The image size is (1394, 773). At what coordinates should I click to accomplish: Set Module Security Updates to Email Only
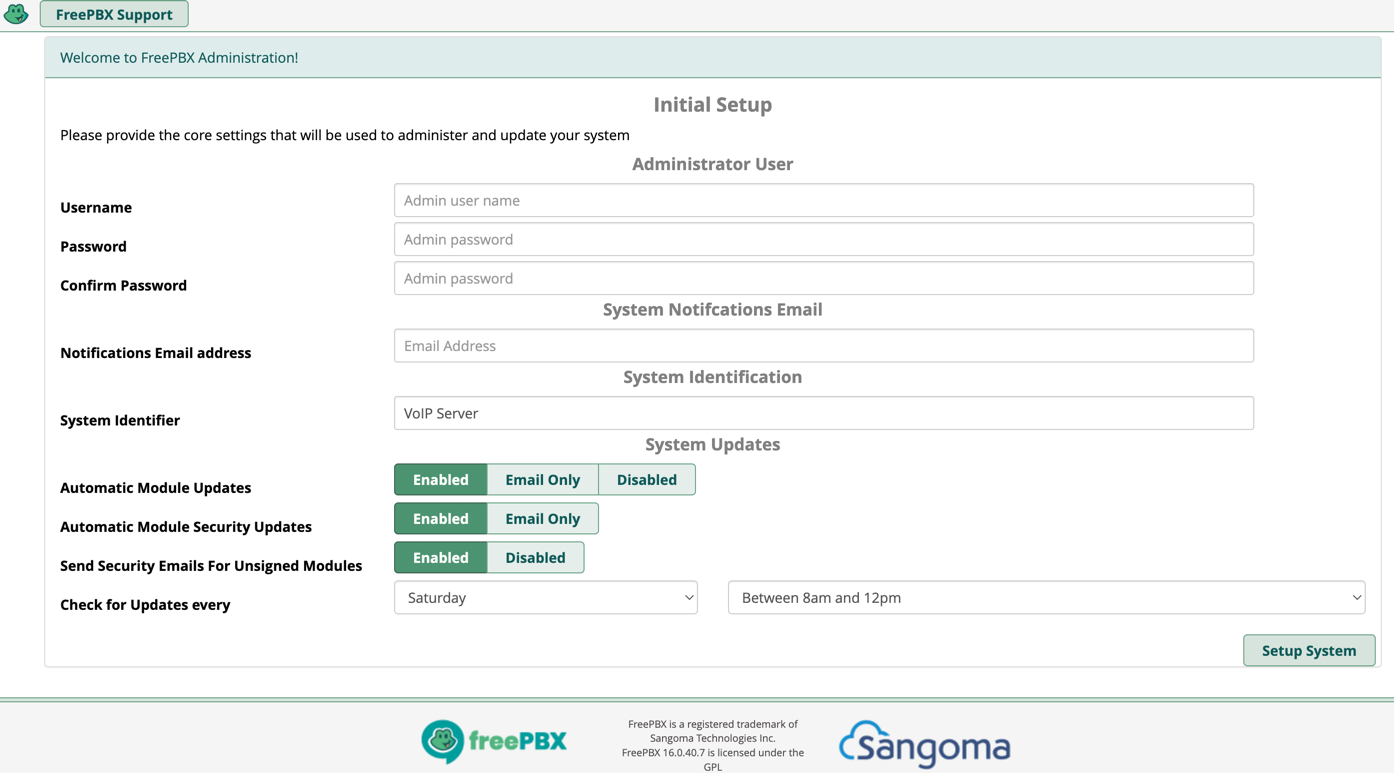[x=543, y=519]
